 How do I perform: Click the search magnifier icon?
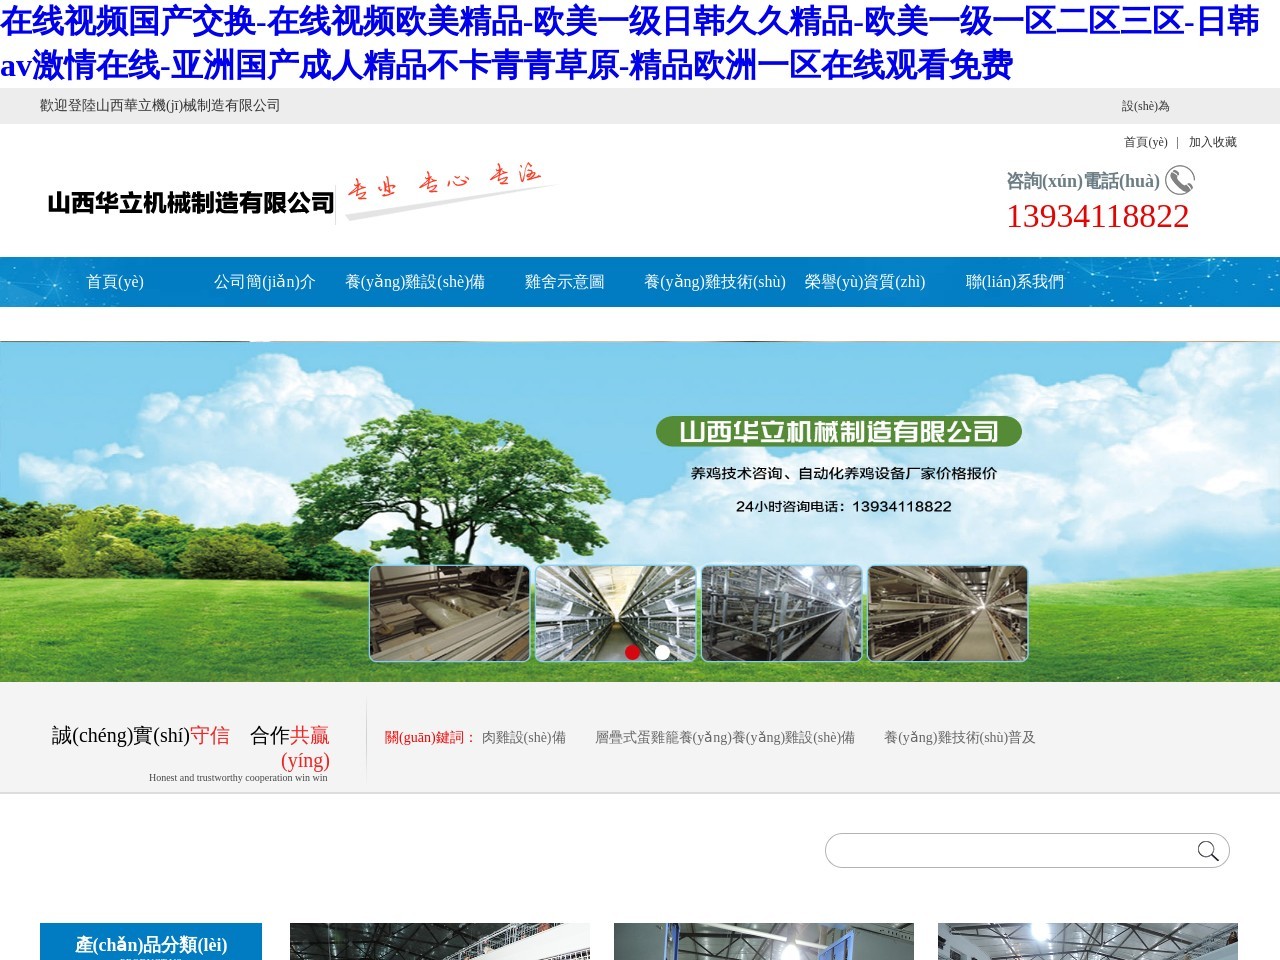[1208, 851]
